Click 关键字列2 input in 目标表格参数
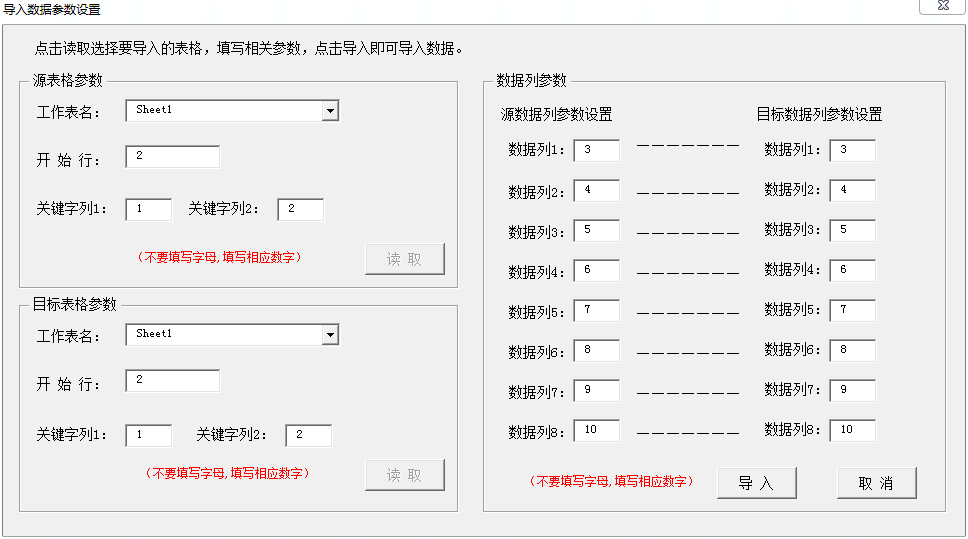This screenshot has width=968, height=539. coord(308,436)
